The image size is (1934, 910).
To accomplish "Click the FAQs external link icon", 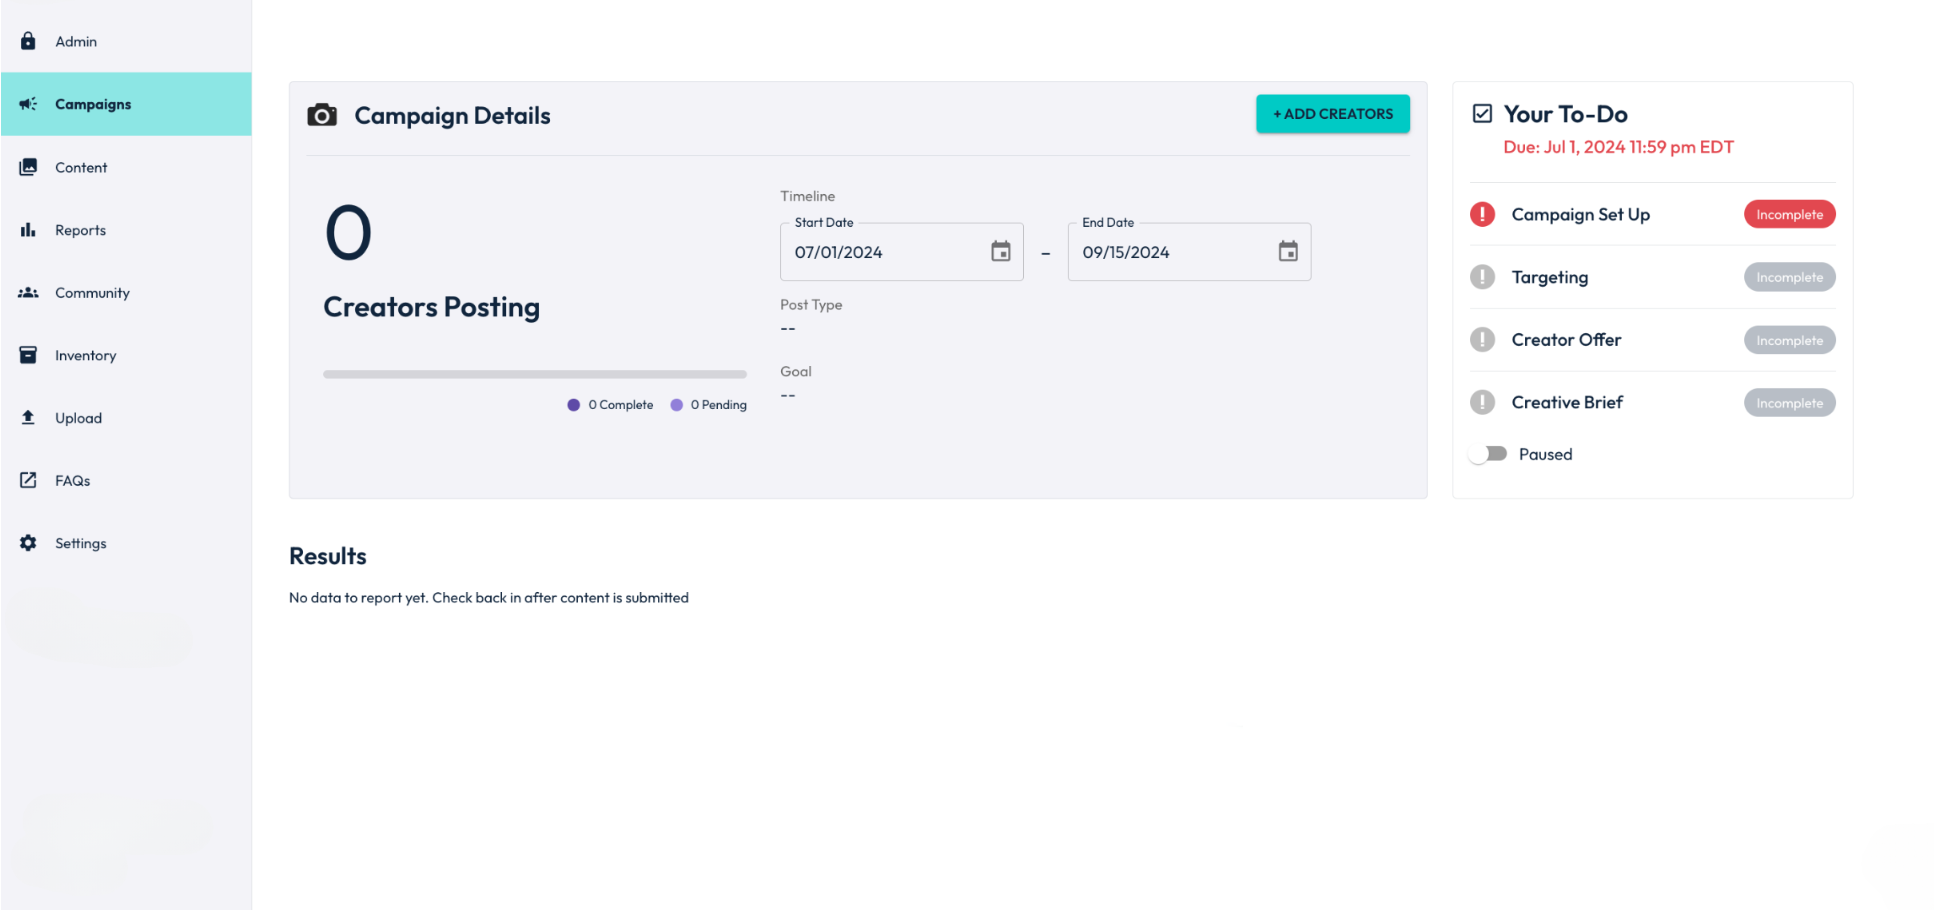I will pos(28,481).
